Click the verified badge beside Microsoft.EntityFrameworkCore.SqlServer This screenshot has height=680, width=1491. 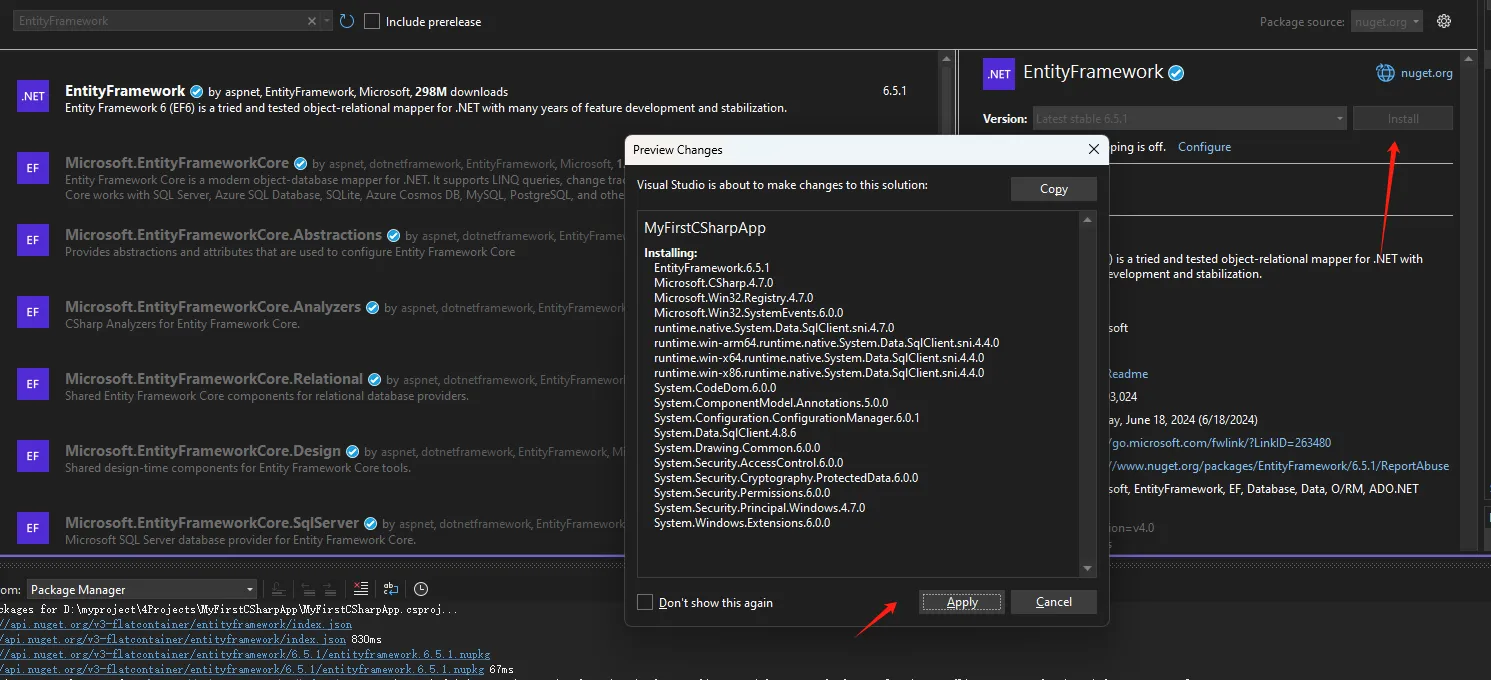tap(371, 523)
